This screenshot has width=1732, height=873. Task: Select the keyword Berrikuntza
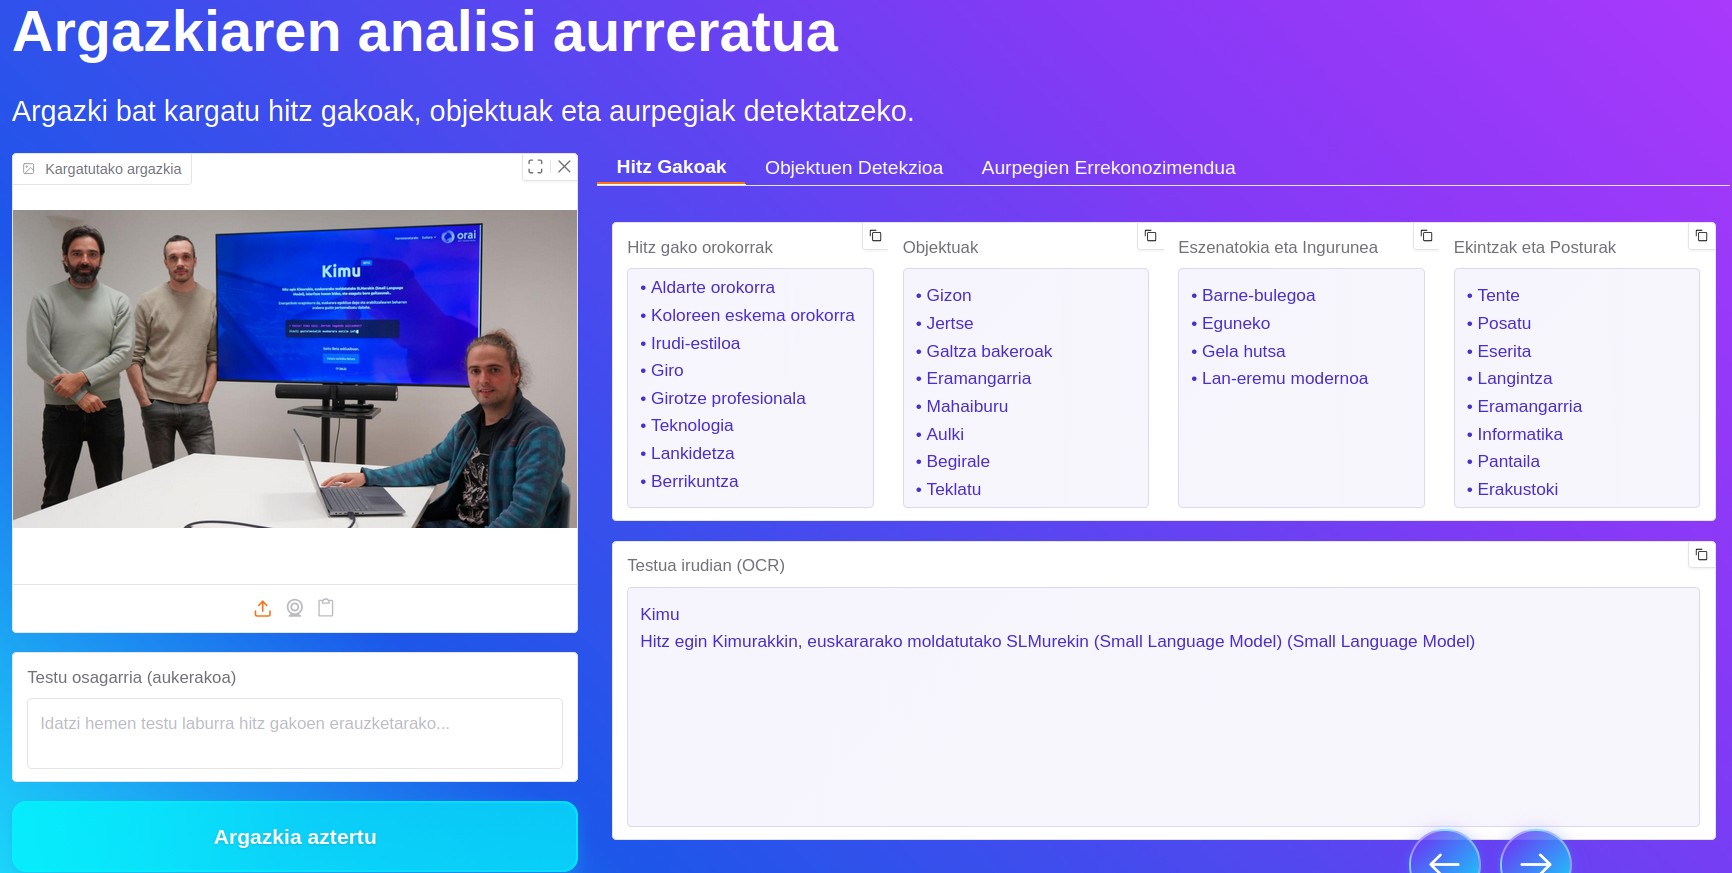(694, 481)
